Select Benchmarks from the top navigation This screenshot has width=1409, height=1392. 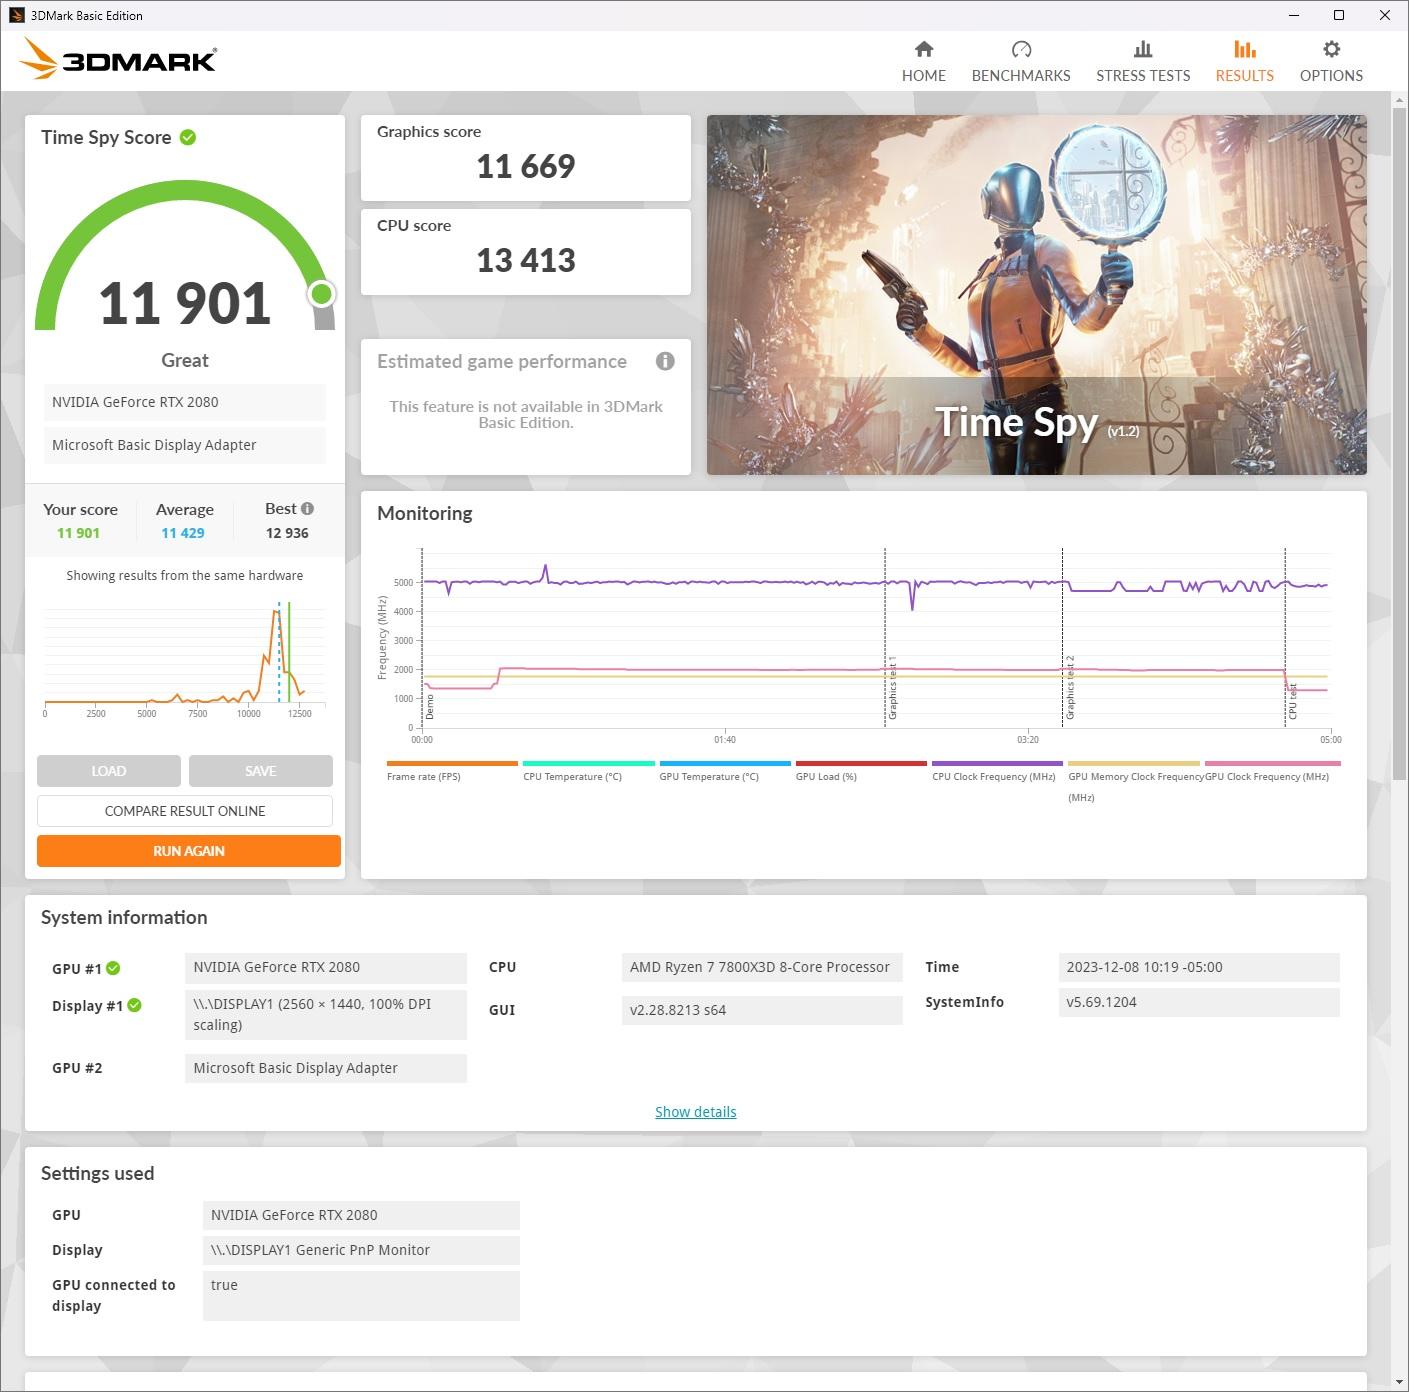[x=1021, y=60]
